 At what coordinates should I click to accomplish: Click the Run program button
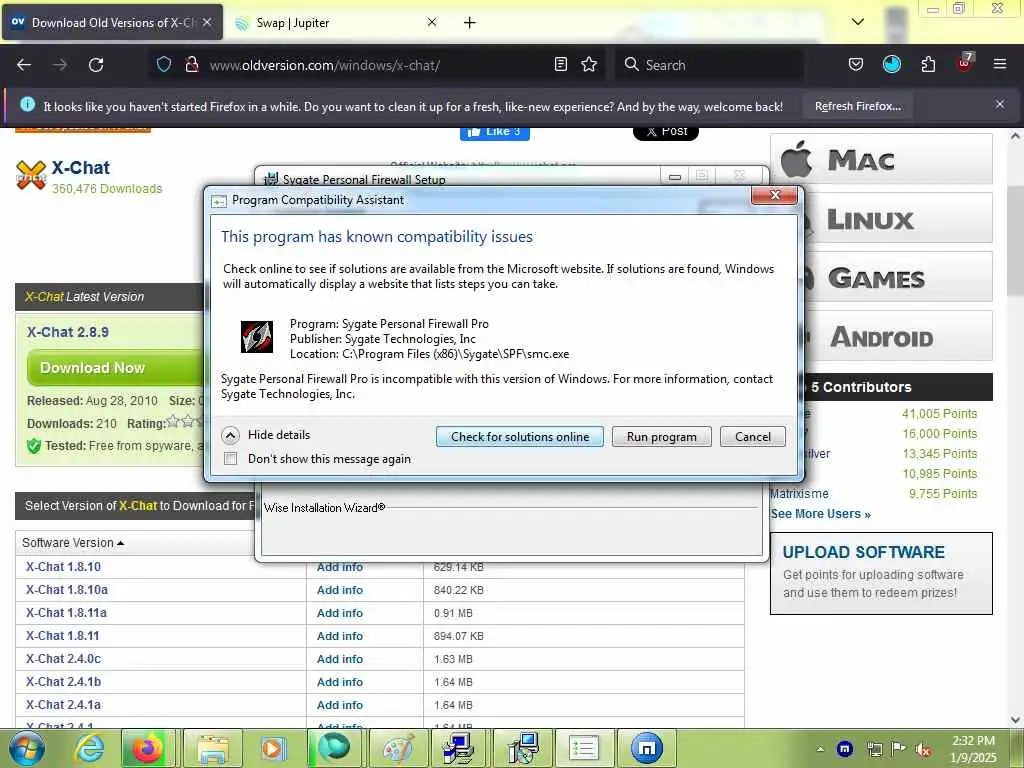coord(662,437)
